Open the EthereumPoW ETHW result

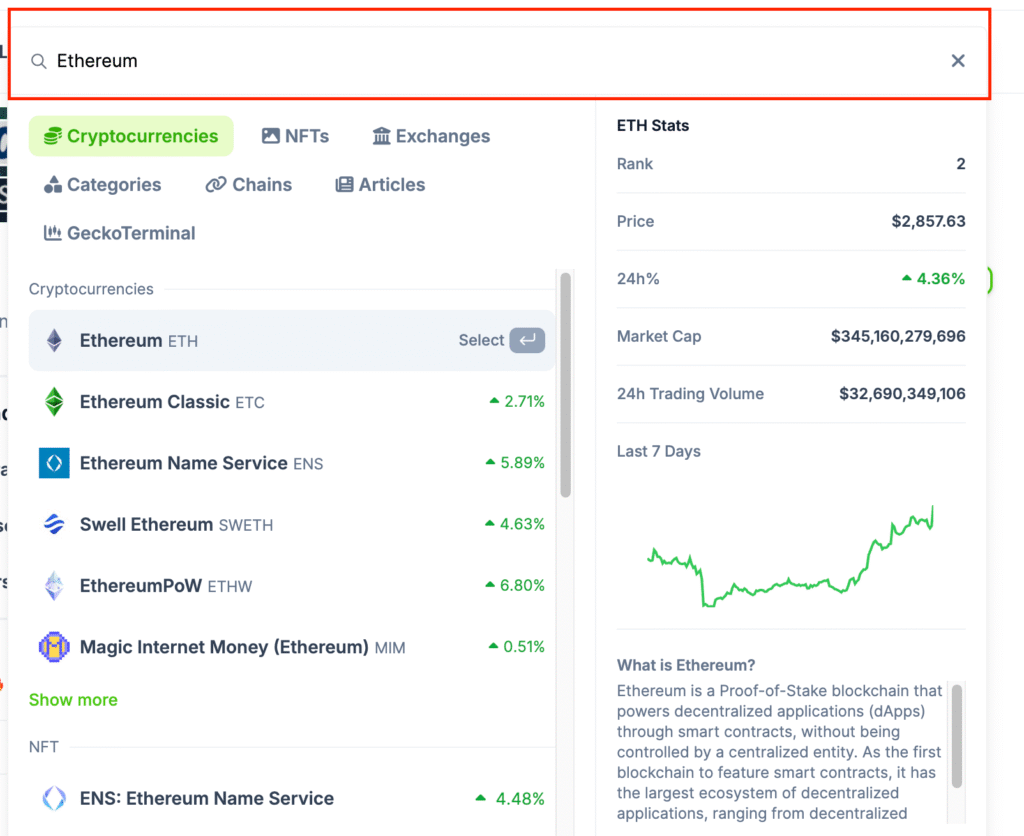291,586
